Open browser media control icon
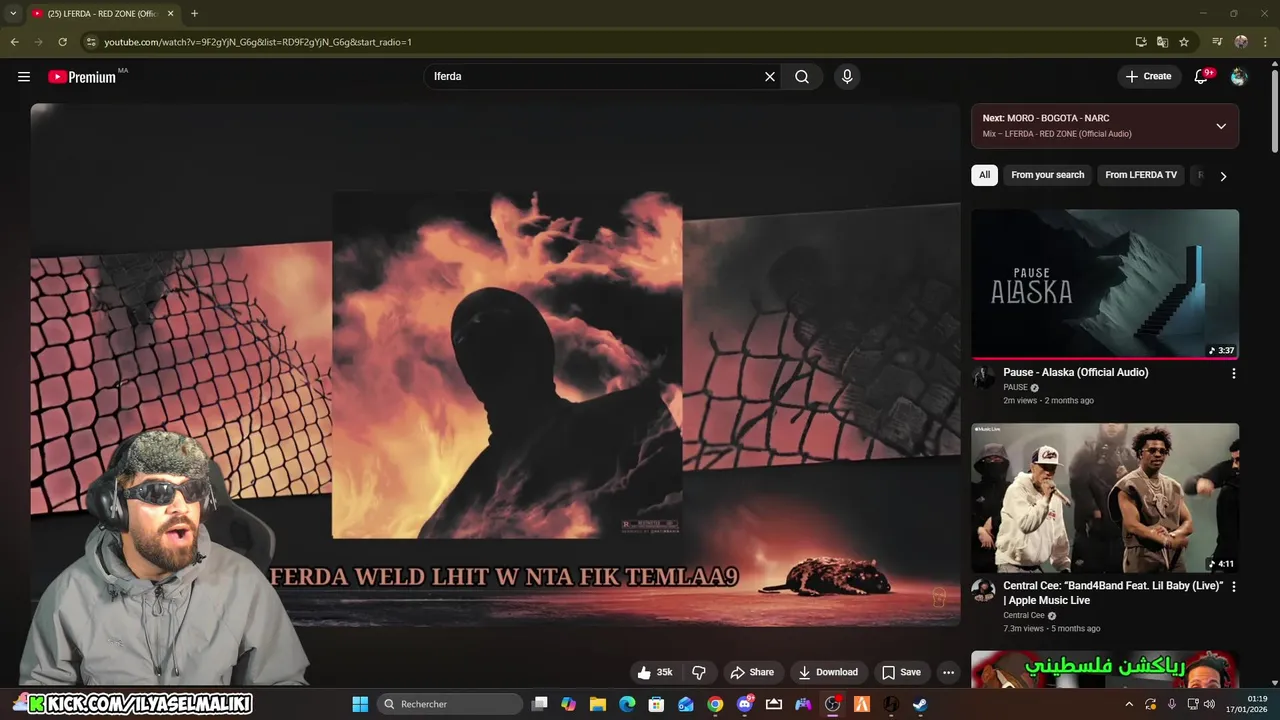 click(x=1217, y=42)
